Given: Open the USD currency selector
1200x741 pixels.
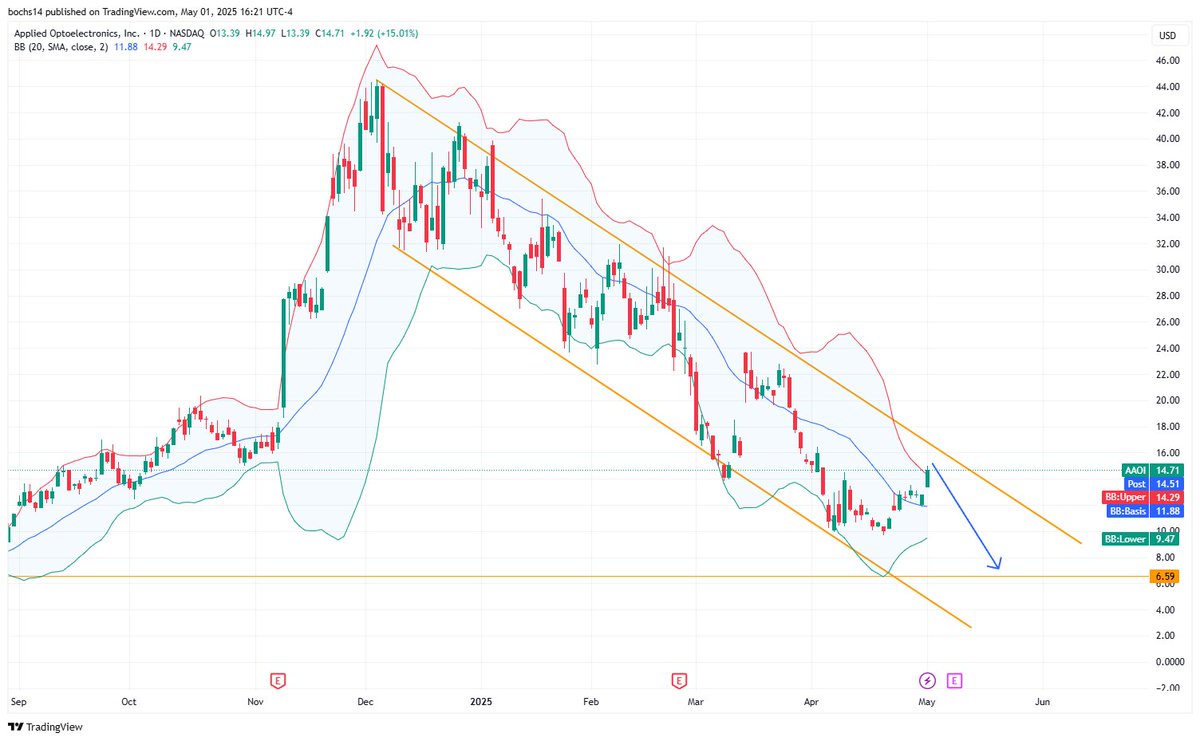Looking at the screenshot, I should [1167, 36].
